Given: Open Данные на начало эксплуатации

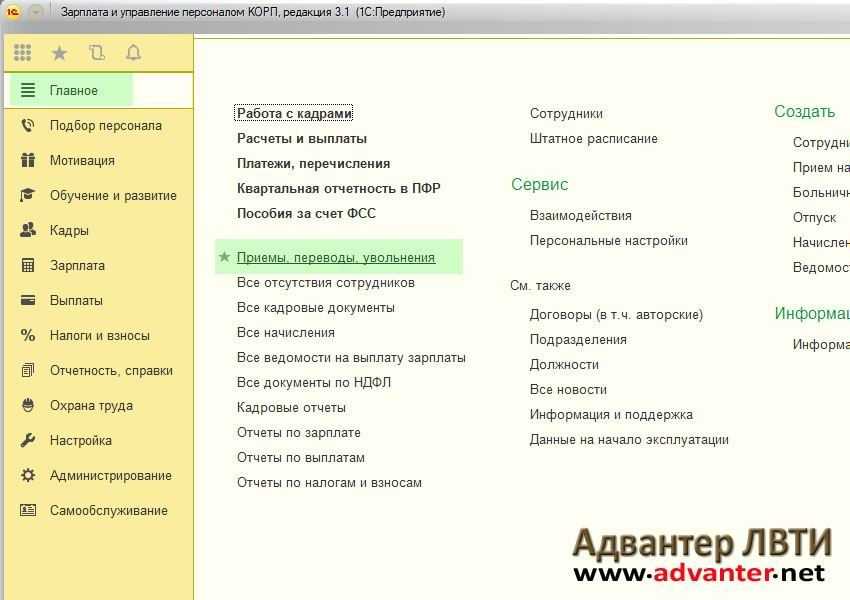Looking at the screenshot, I should [x=629, y=439].
